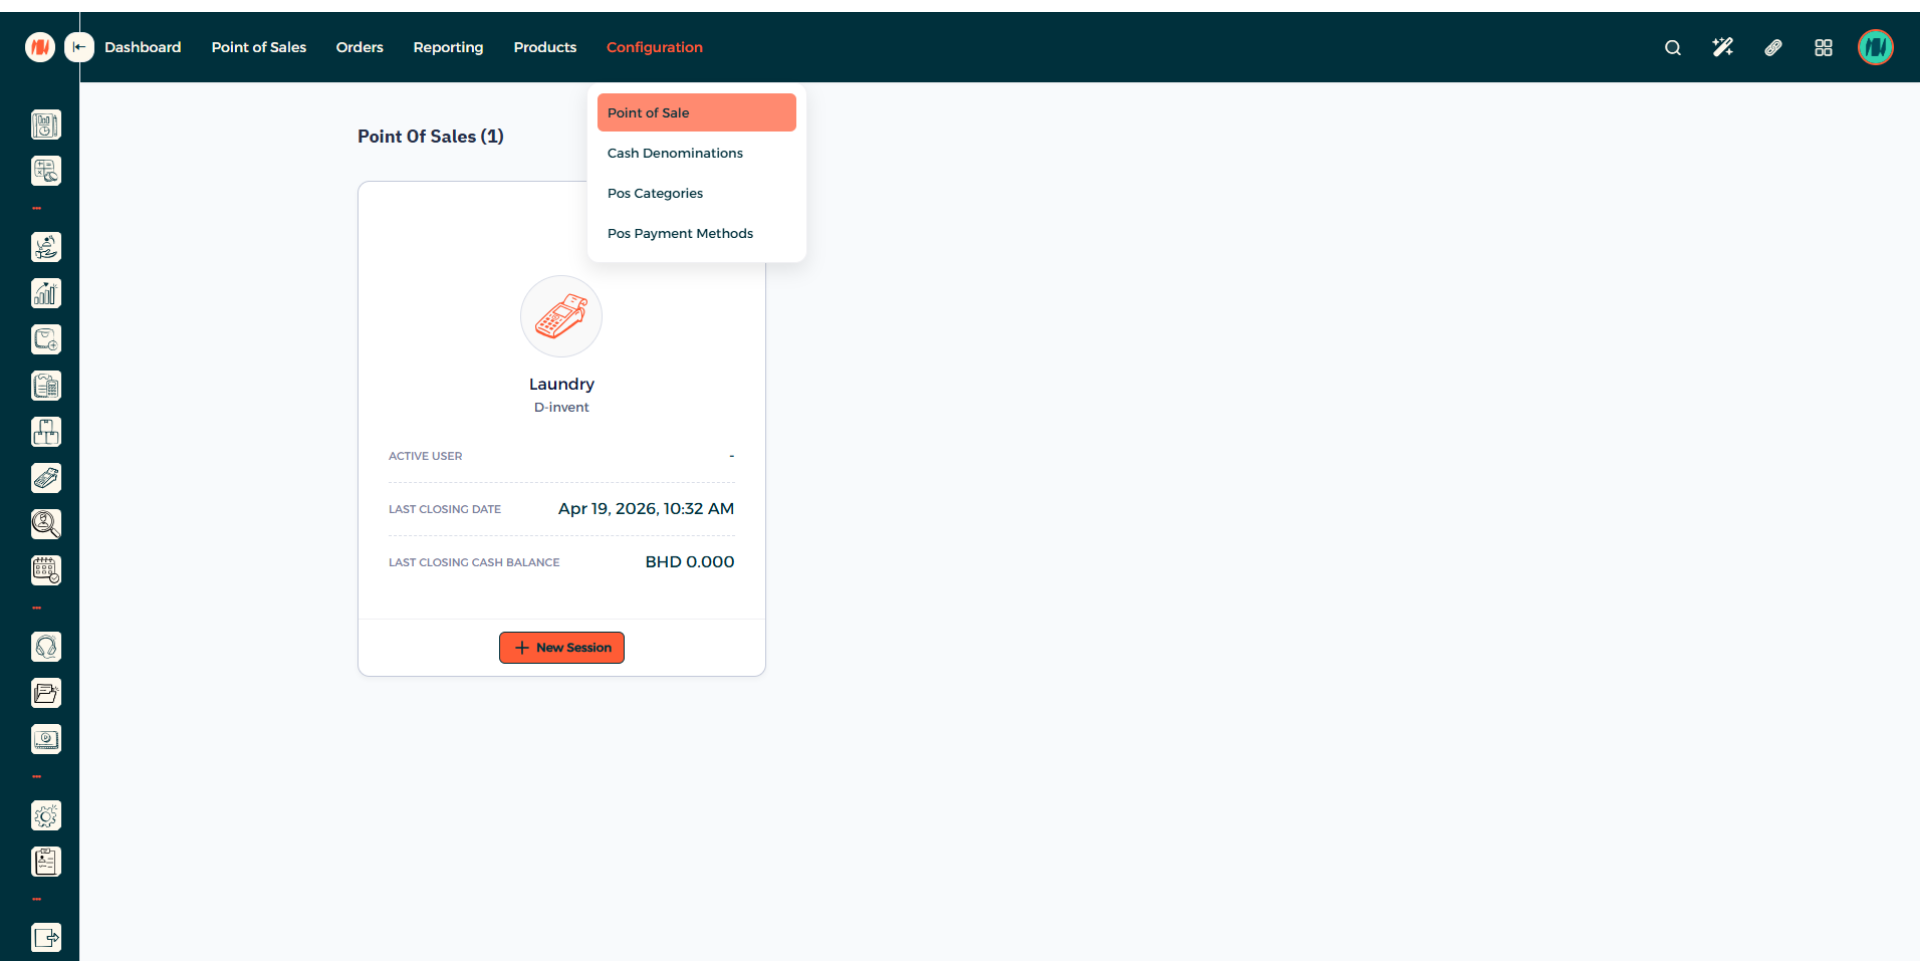1920x961 pixels.
Task: Open the magic wand tool in header
Action: pos(1722,48)
